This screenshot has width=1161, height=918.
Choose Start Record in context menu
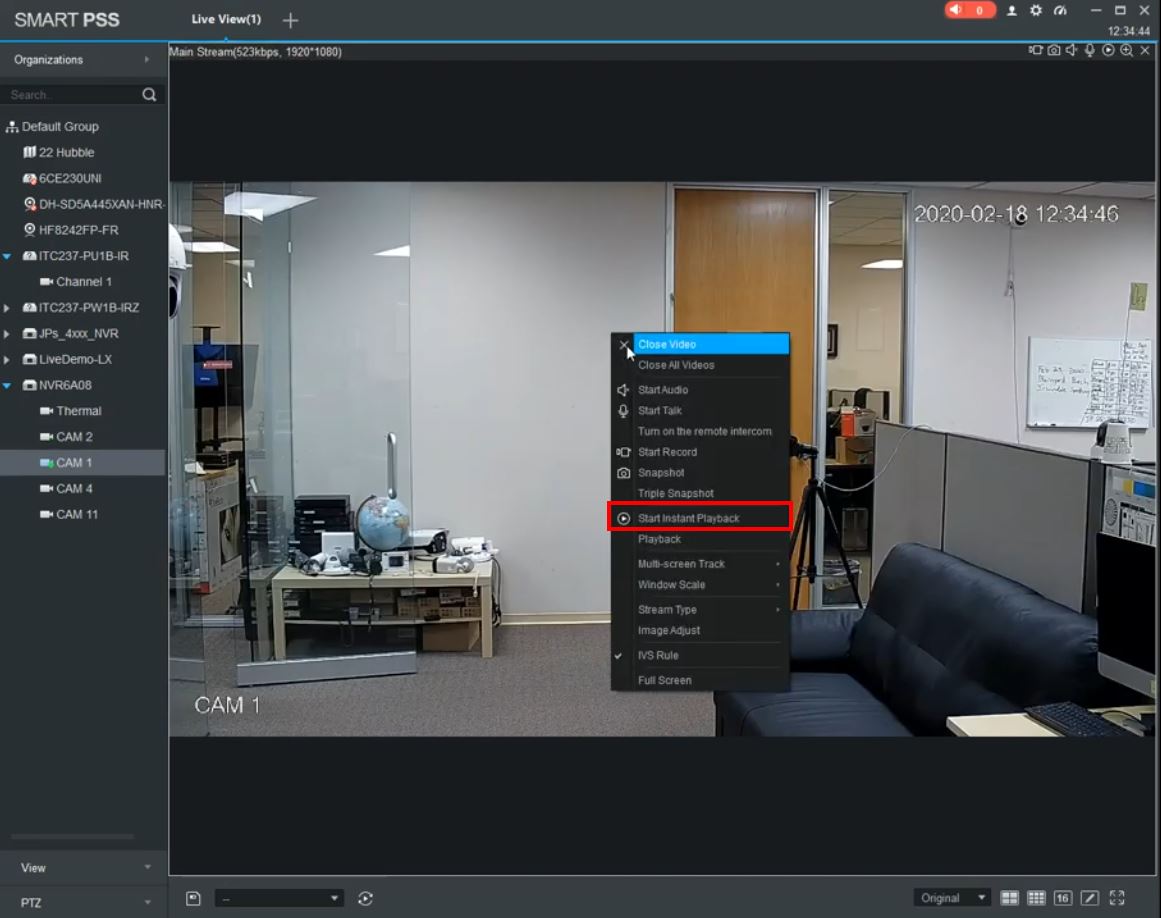(700, 452)
